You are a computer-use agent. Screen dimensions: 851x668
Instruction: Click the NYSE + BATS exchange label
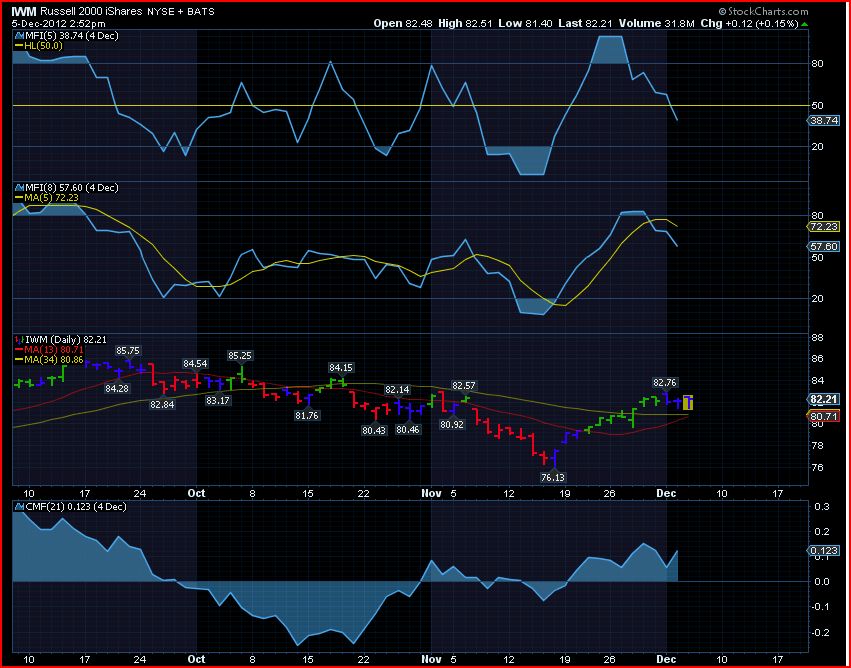point(181,11)
